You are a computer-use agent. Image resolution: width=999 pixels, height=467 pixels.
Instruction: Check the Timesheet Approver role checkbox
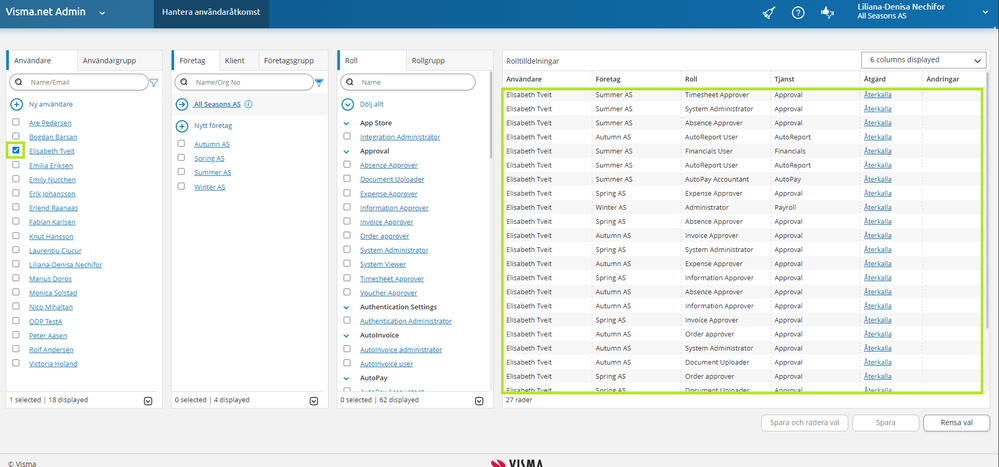click(347, 278)
